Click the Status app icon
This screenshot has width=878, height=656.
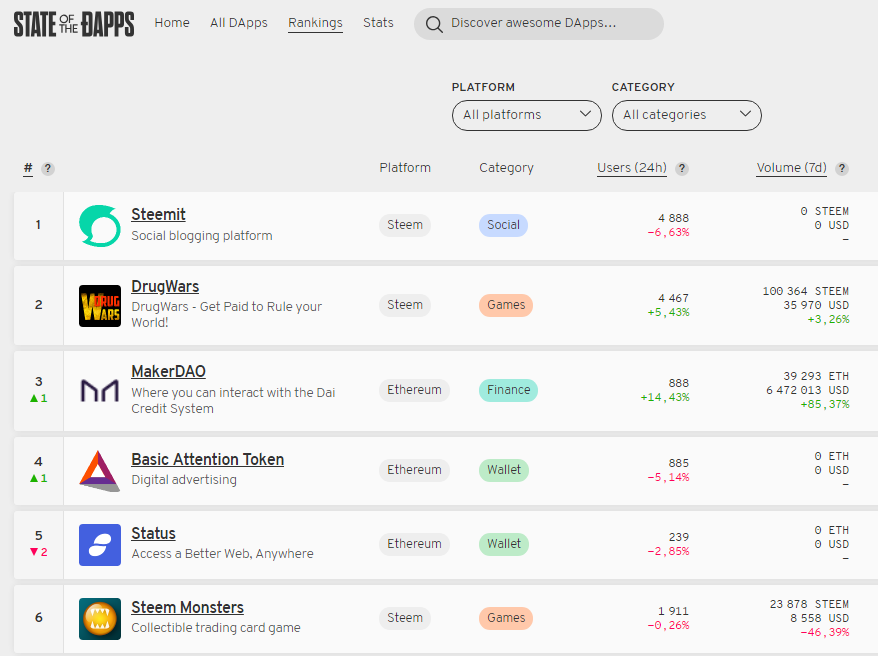point(100,544)
